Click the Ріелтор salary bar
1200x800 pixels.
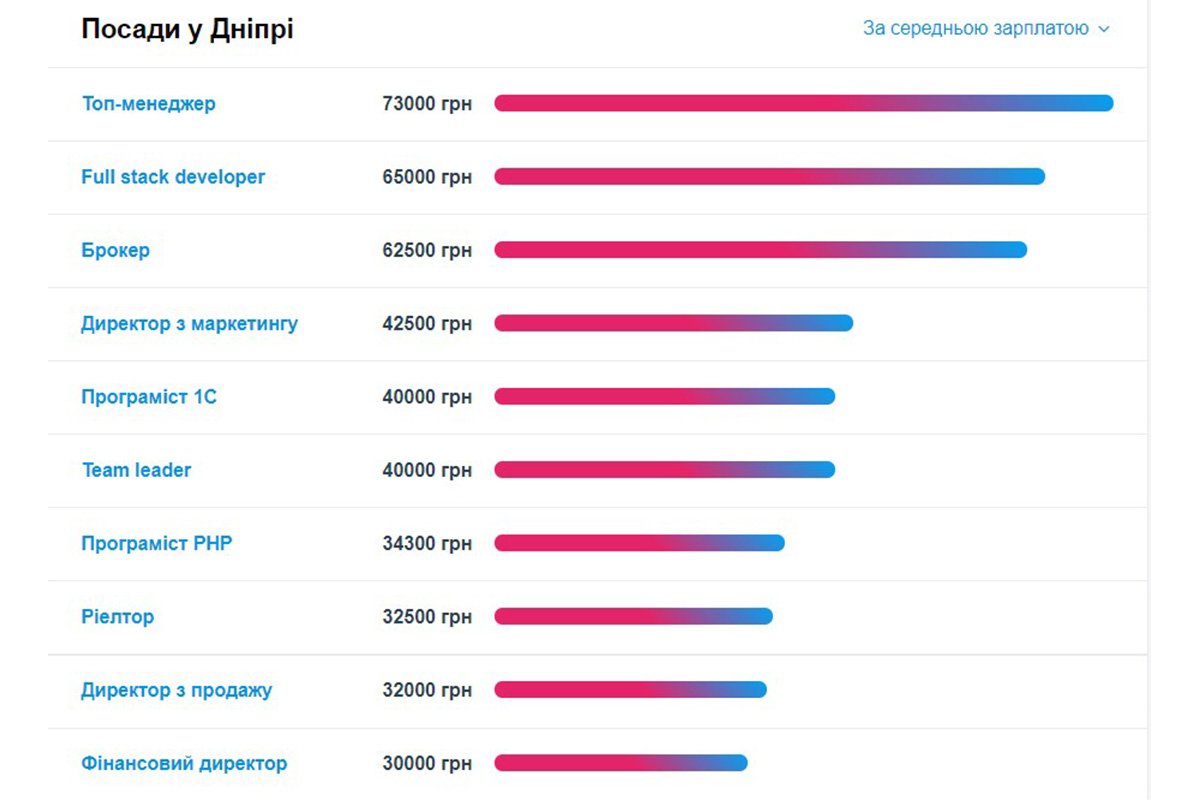click(x=633, y=617)
